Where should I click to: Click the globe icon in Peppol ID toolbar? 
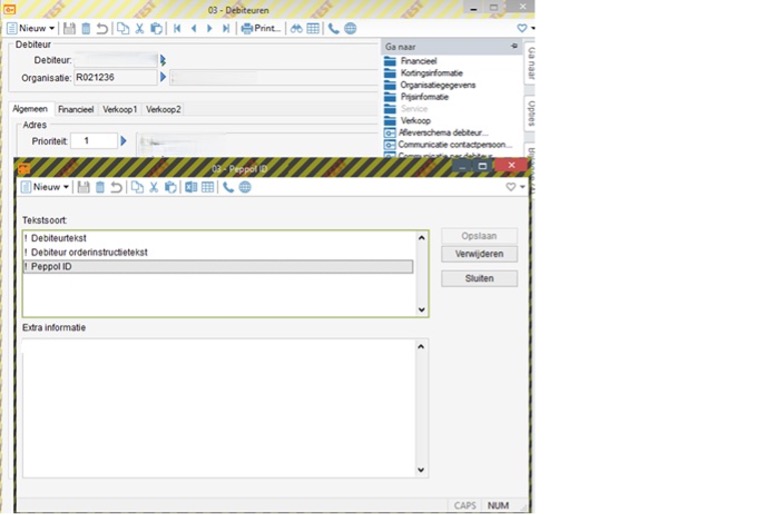(x=244, y=187)
